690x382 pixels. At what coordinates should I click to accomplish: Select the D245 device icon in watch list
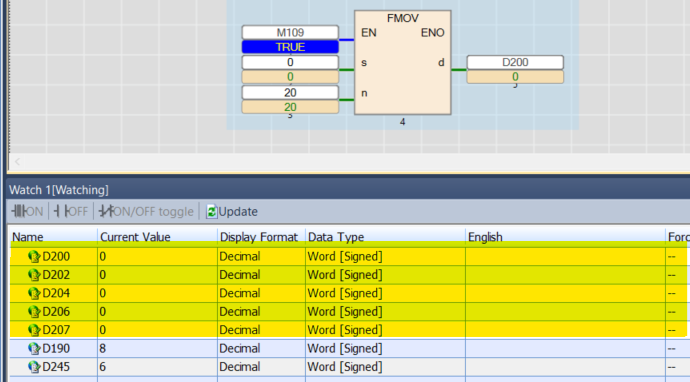click(x=34, y=367)
